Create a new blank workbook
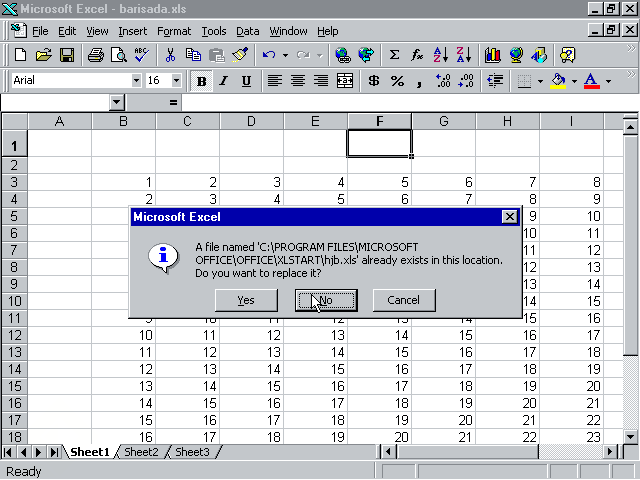 (x=20, y=55)
